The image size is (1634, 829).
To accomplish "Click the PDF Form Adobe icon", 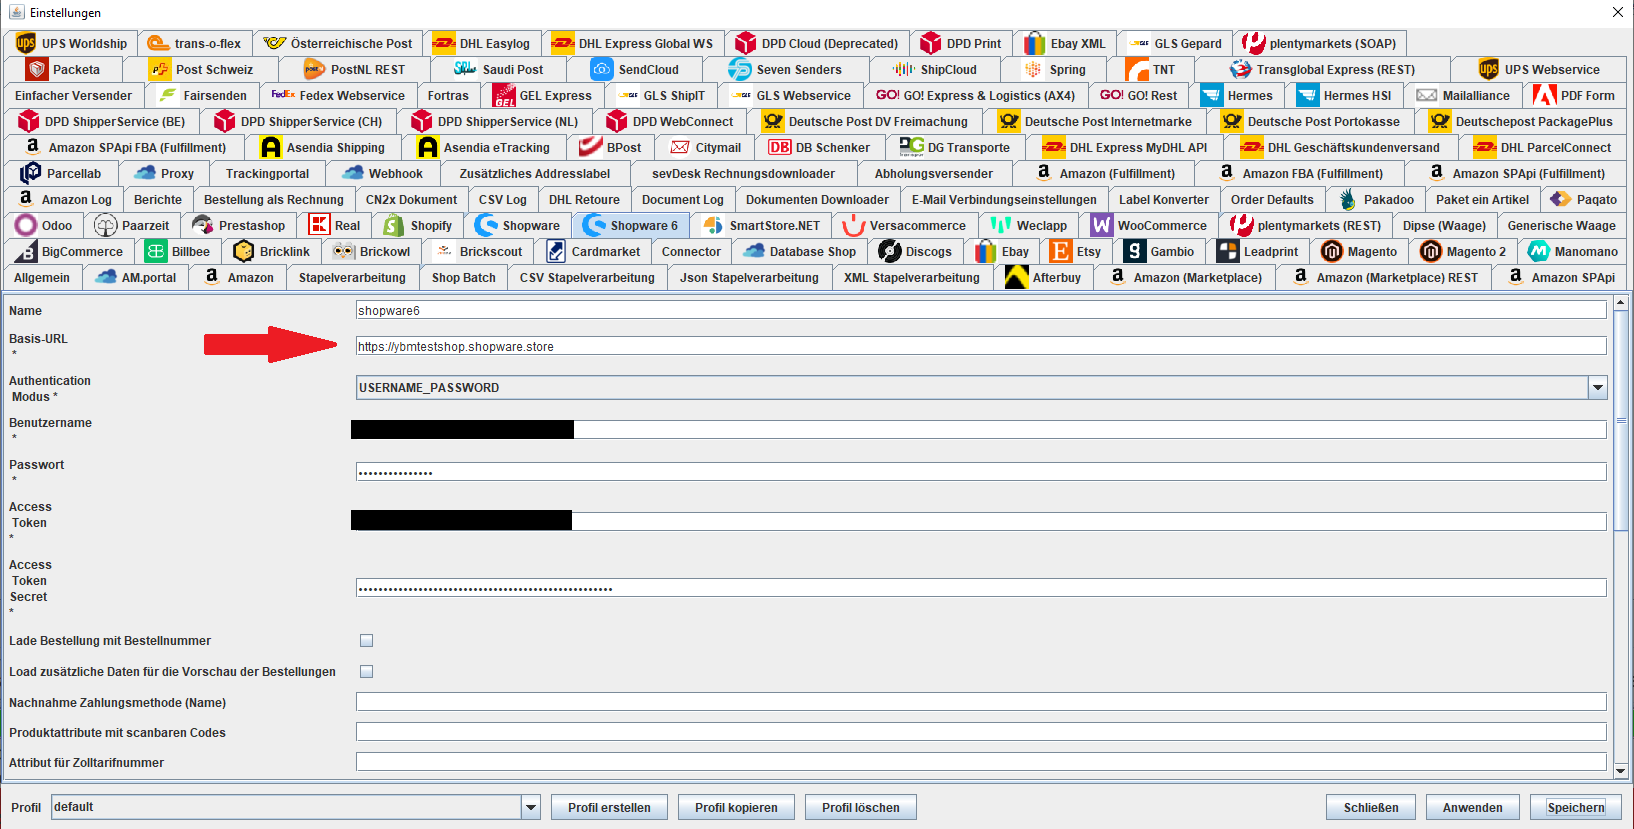I will click(x=1545, y=95).
